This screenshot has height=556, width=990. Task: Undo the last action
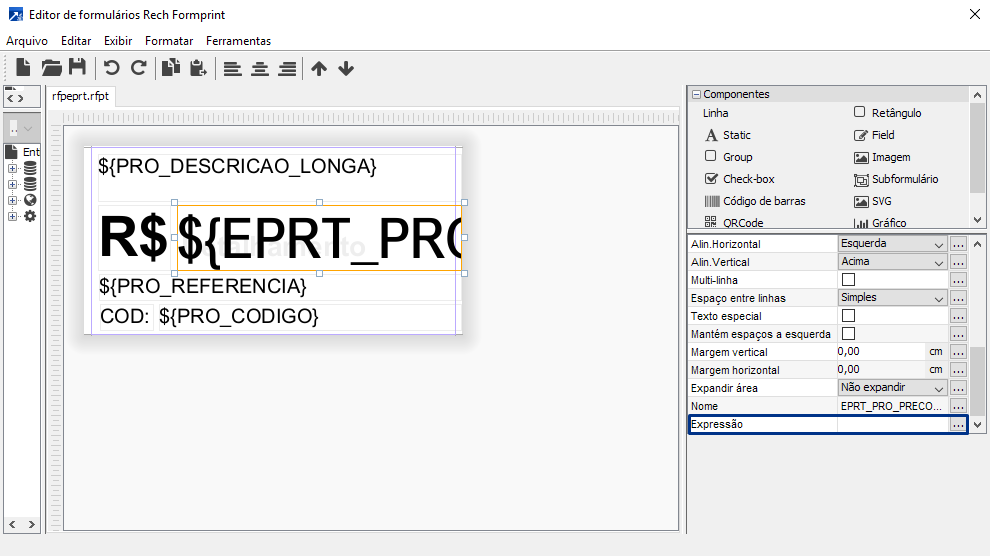(111, 68)
